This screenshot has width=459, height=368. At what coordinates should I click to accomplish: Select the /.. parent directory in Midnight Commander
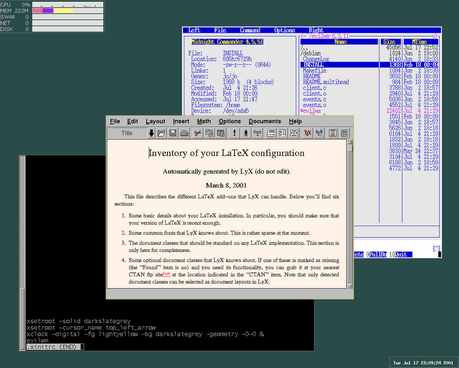pyautogui.click(x=304, y=48)
